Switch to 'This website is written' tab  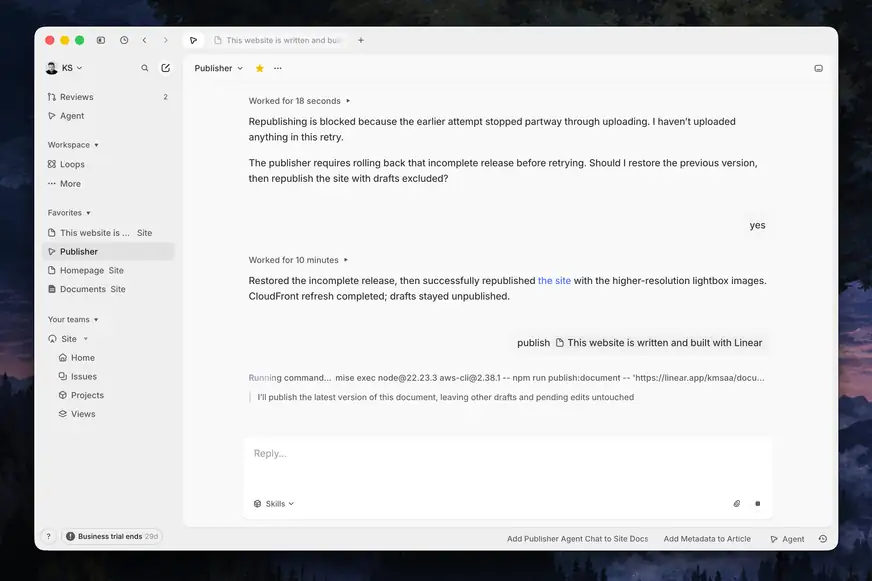(x=278, y=40)
